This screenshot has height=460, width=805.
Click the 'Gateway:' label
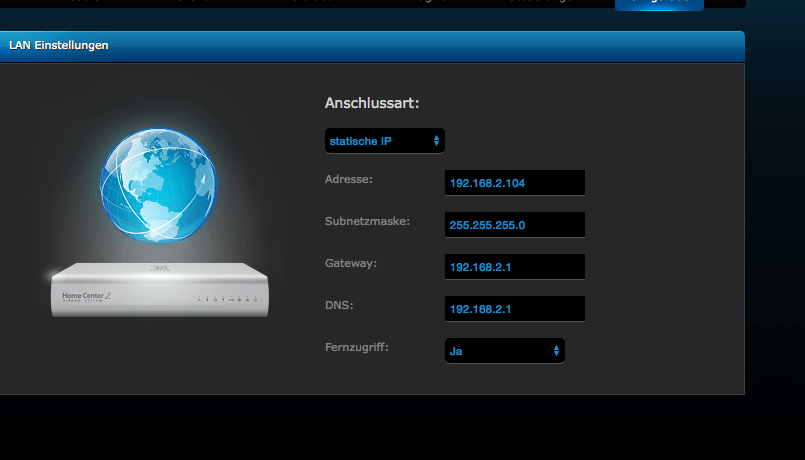point(350,263)
